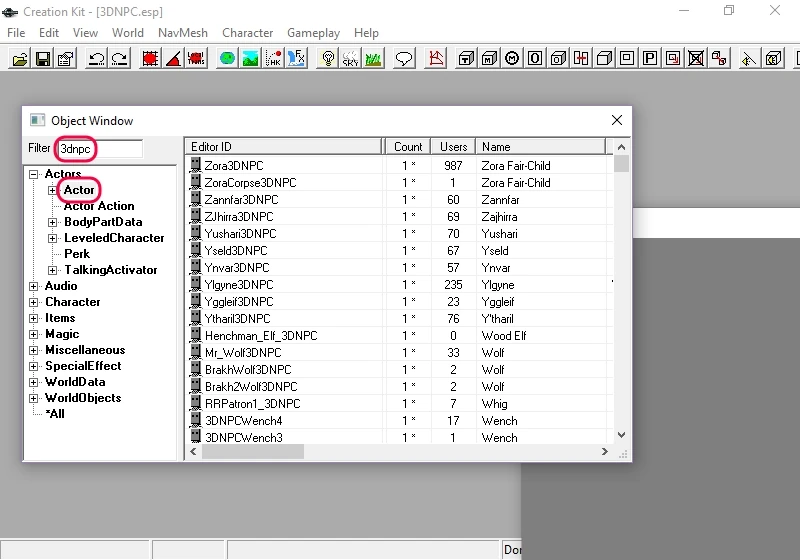Select the Ylgyne3DNPC row
The width and height of the screenshot is (800, 560).
tap(398, 285)
